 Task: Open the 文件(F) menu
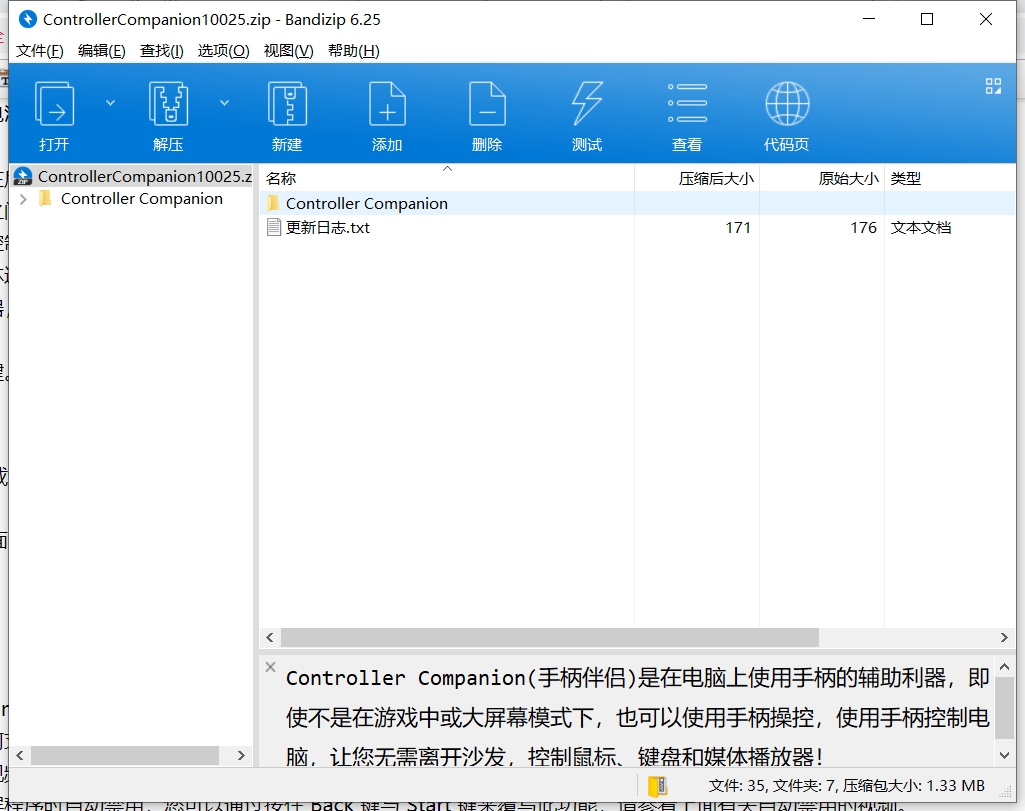[39, 51]
